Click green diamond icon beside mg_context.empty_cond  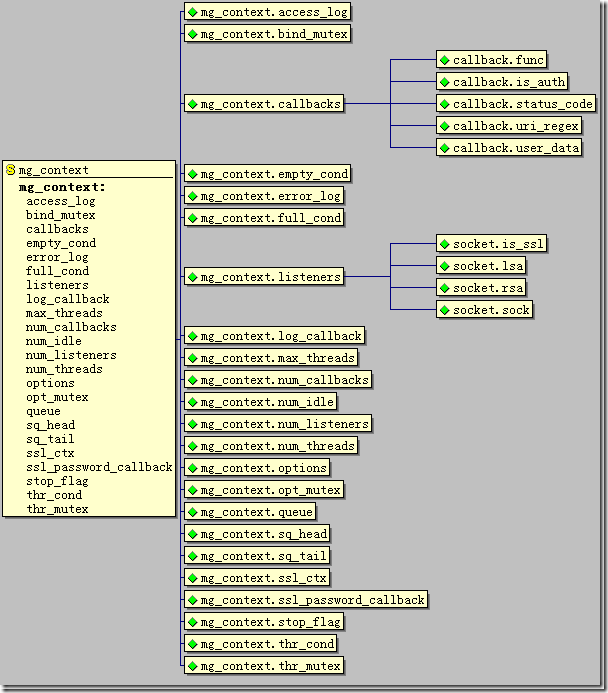193,174
